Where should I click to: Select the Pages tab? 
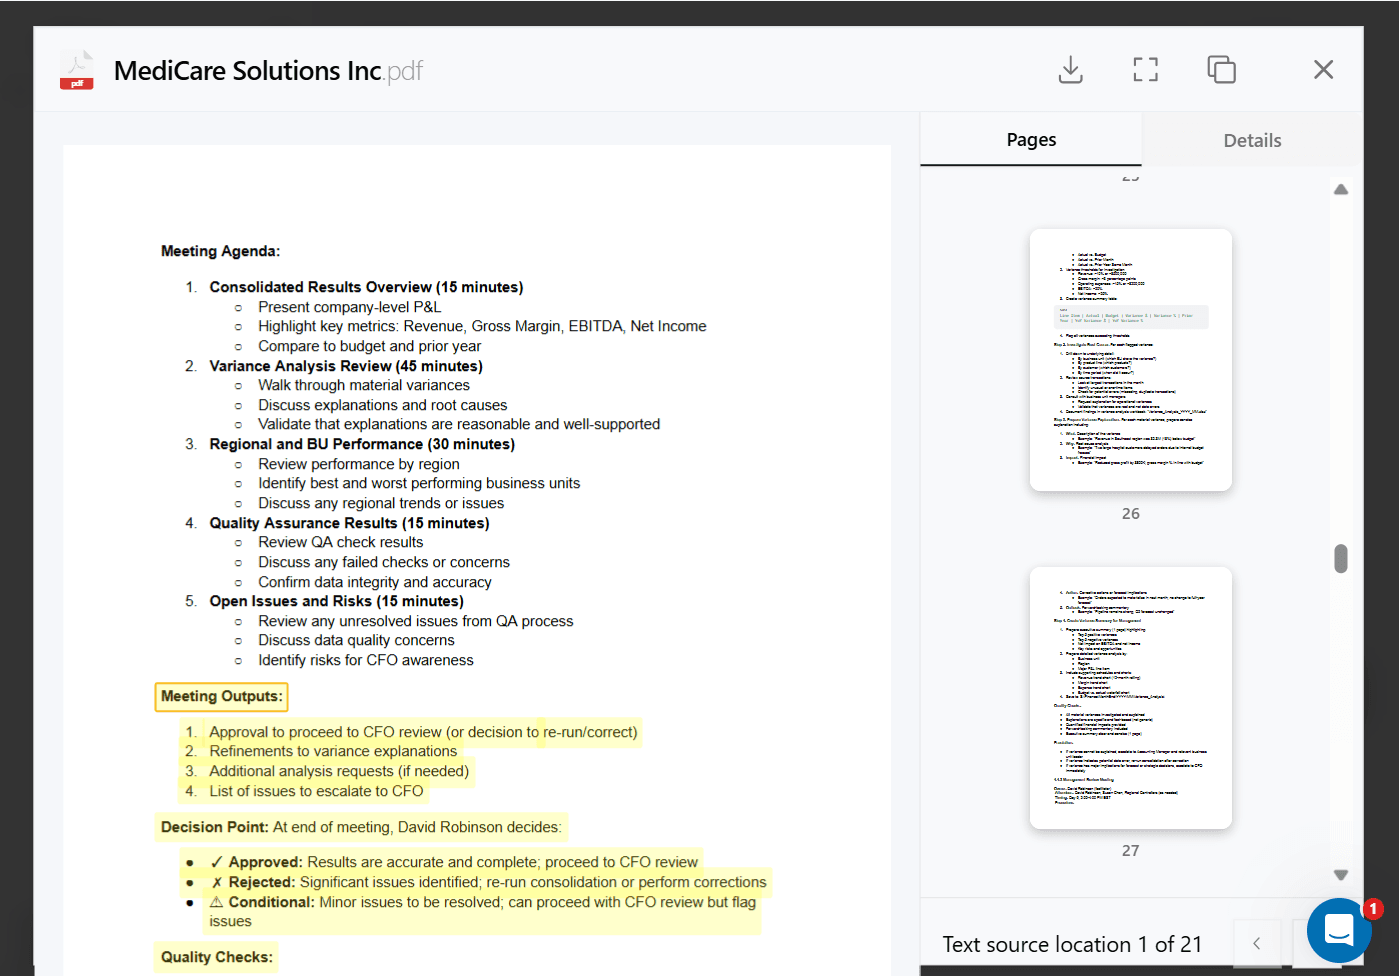[1030, 139]
